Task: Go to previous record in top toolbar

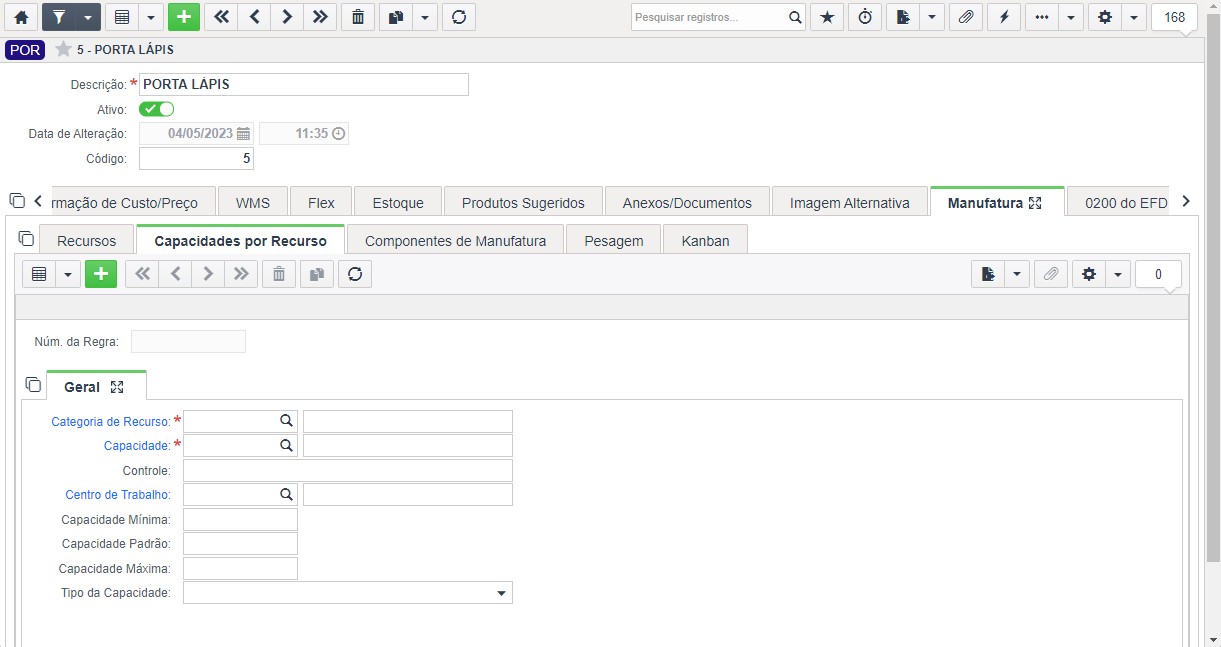Action: [254, 17]
